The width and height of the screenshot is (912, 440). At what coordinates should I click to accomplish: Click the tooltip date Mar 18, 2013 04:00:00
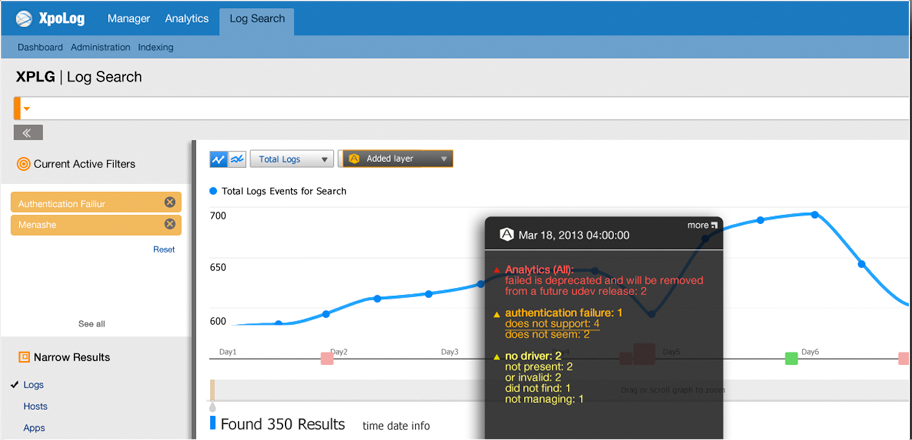573,235
